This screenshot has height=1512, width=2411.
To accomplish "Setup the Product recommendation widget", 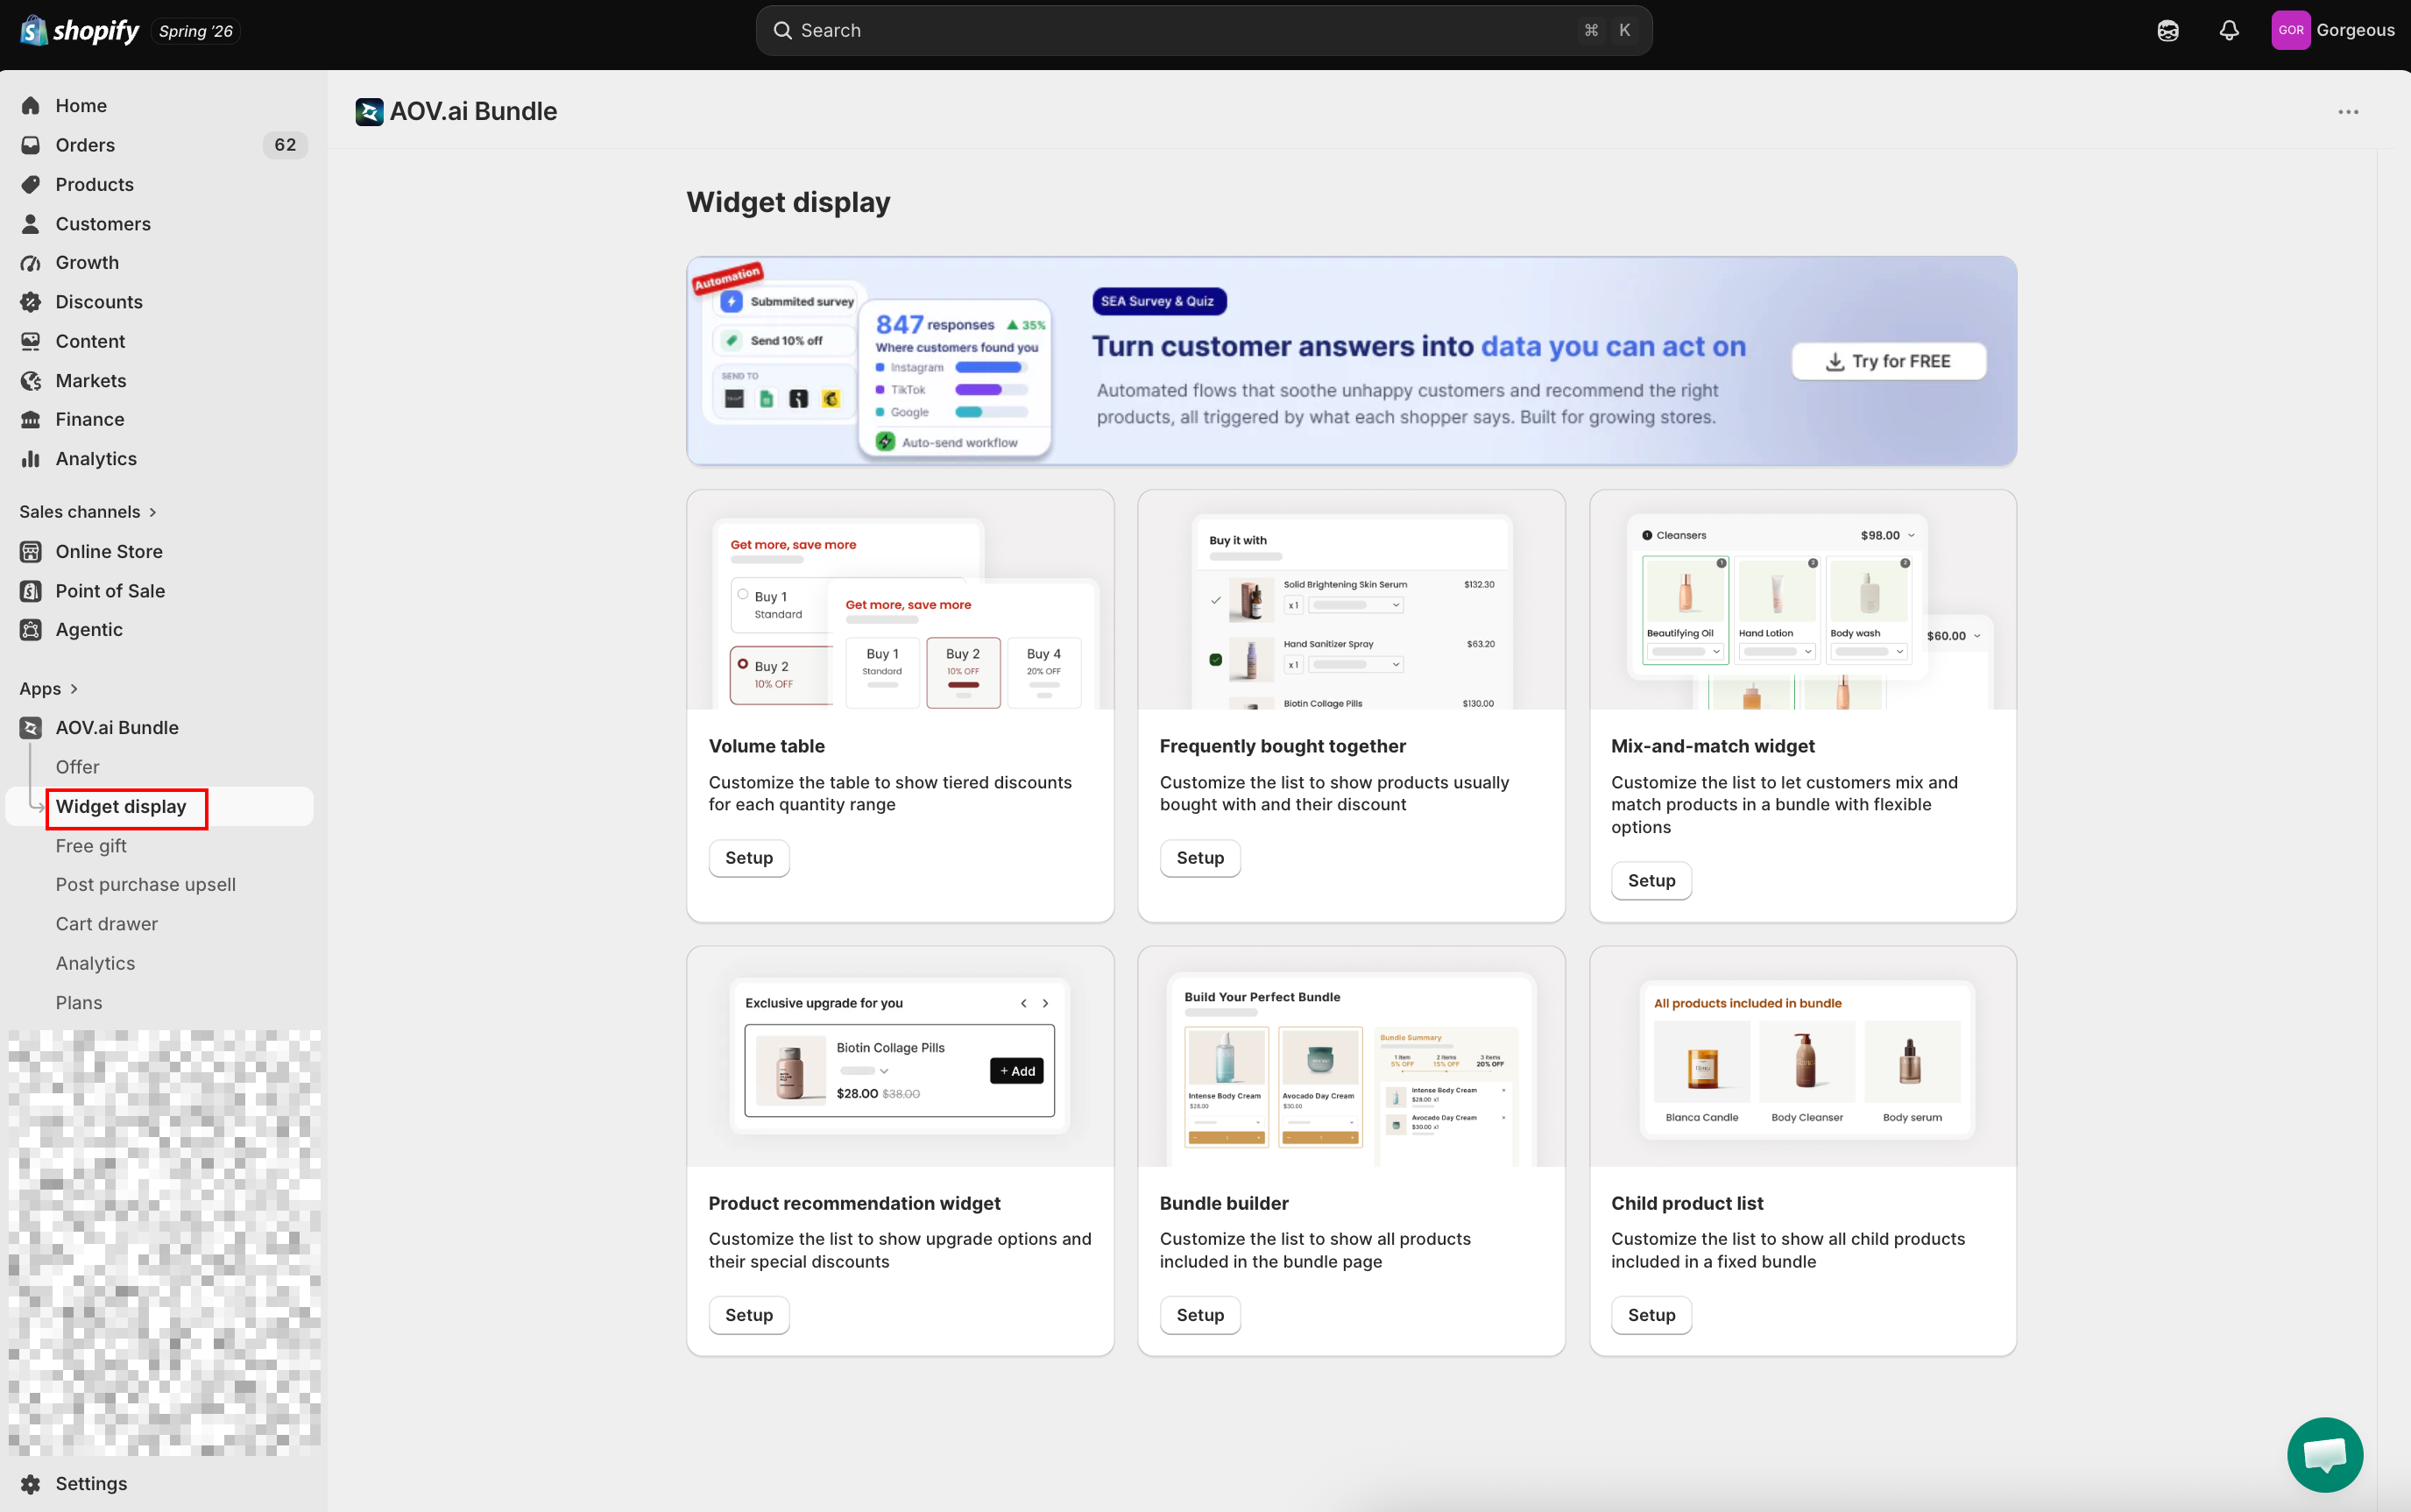I will coord(749,1315).
